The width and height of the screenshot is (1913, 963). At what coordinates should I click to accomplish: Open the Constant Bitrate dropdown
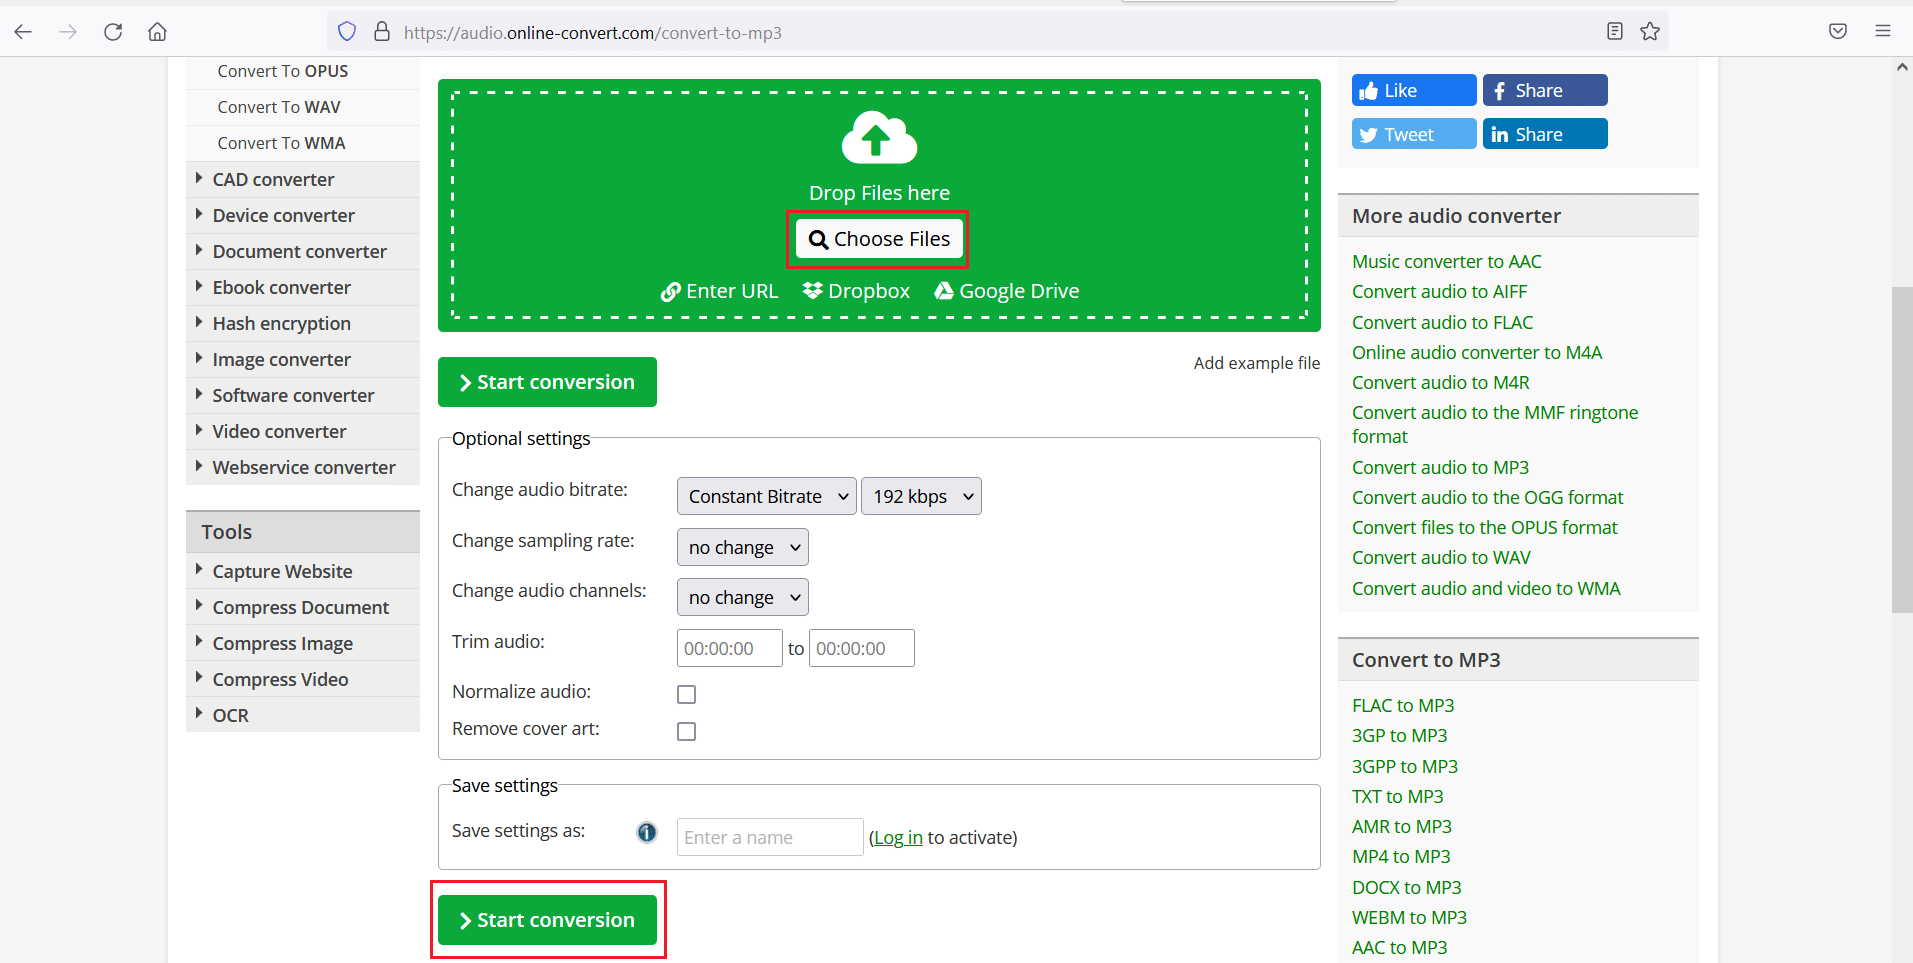click(x=766, y=496)
